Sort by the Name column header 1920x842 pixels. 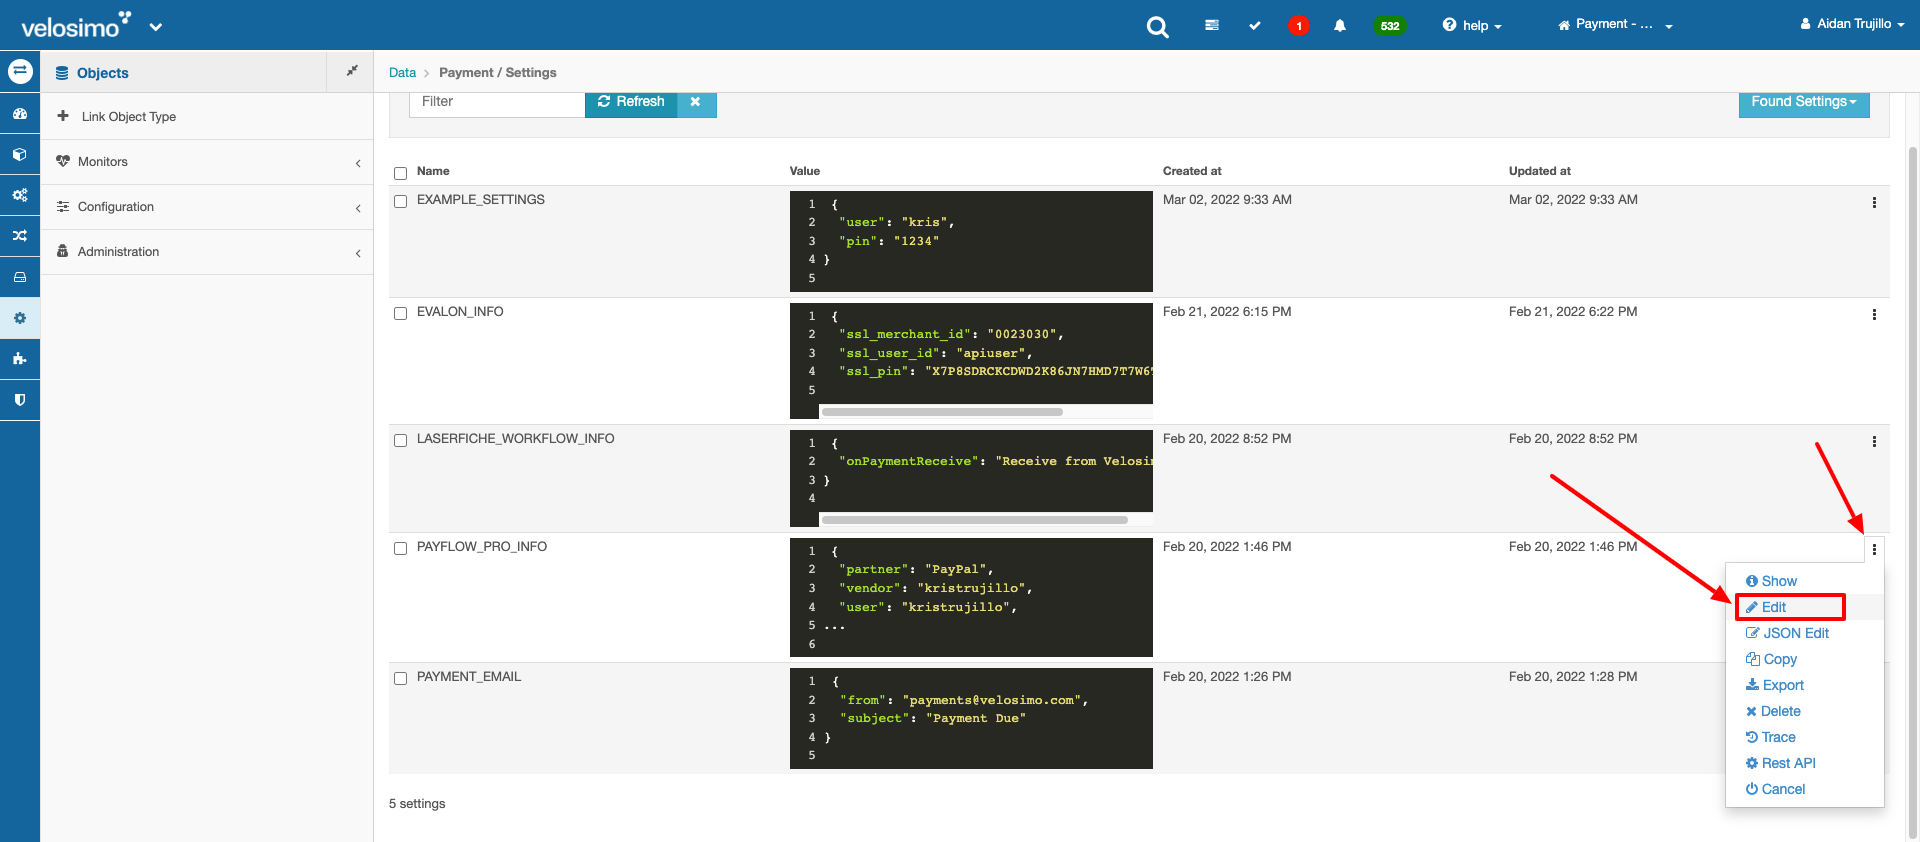coord(433,171)
